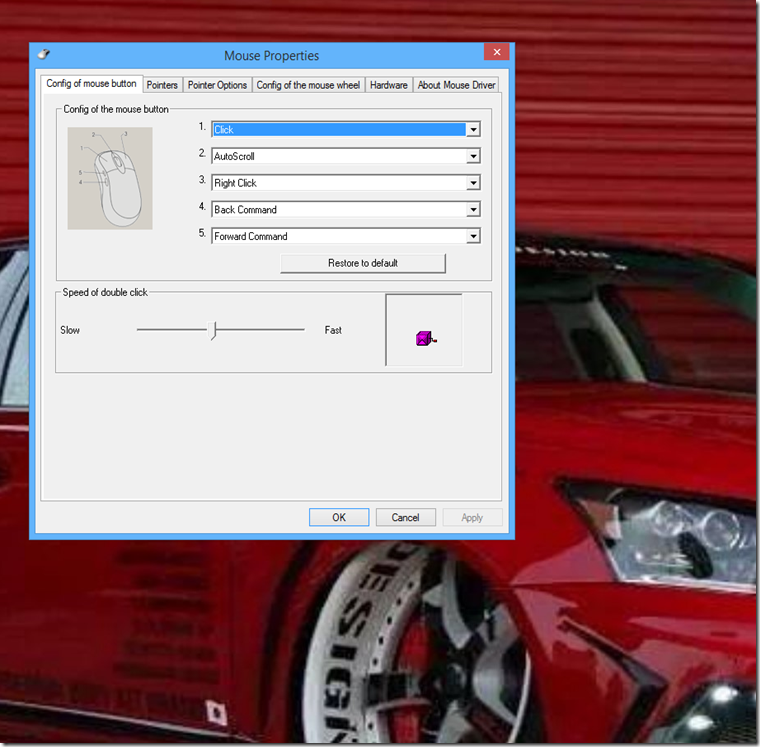This screenshot has height=747, width=760.
Task: Open the Pointers tab
Action: coord(162,85)
